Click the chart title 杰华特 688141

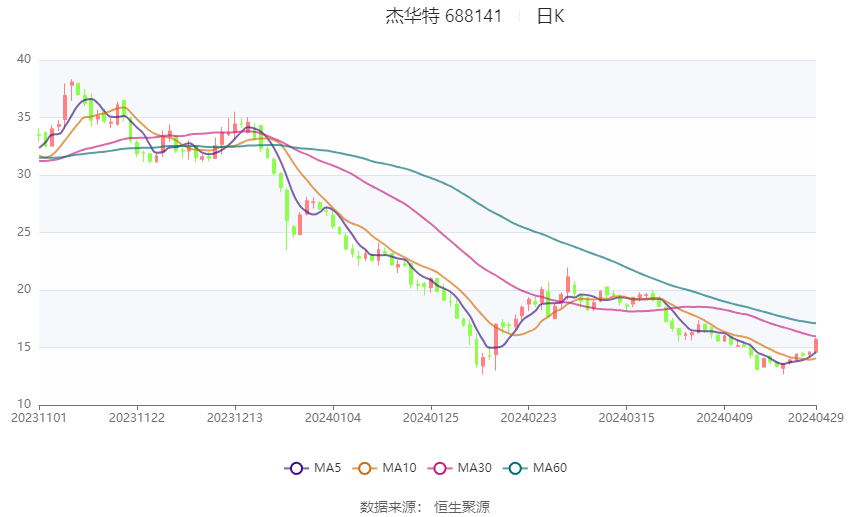pos(444,16)
